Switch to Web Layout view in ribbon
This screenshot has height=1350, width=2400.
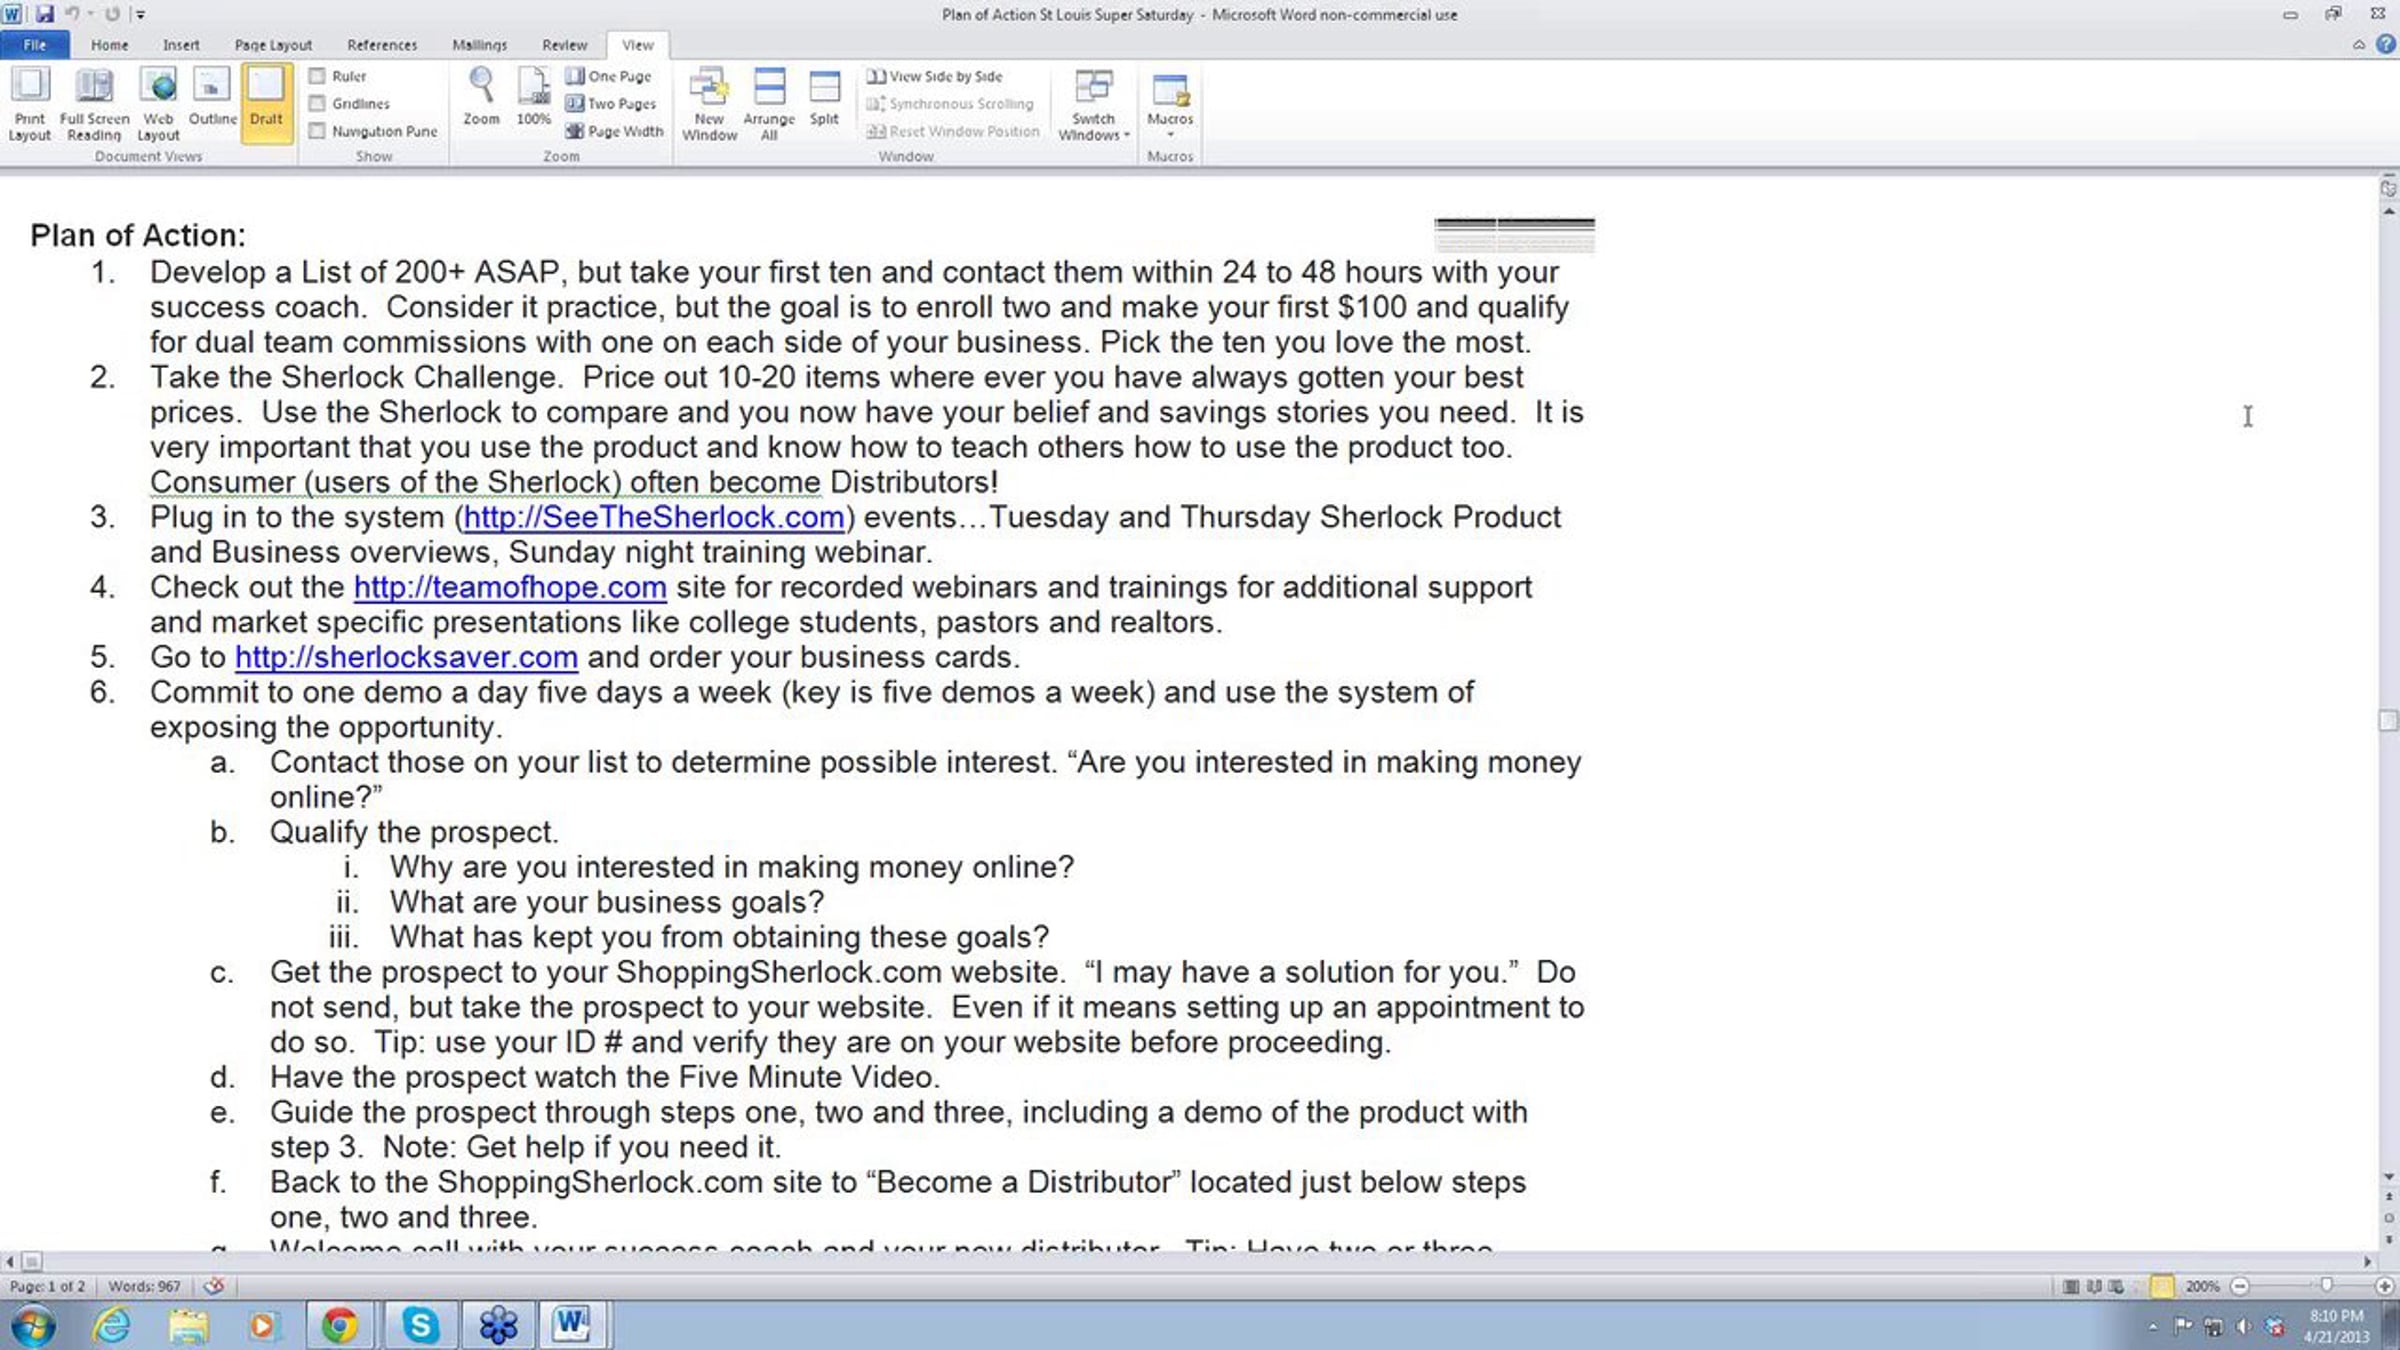pos(158,105)
